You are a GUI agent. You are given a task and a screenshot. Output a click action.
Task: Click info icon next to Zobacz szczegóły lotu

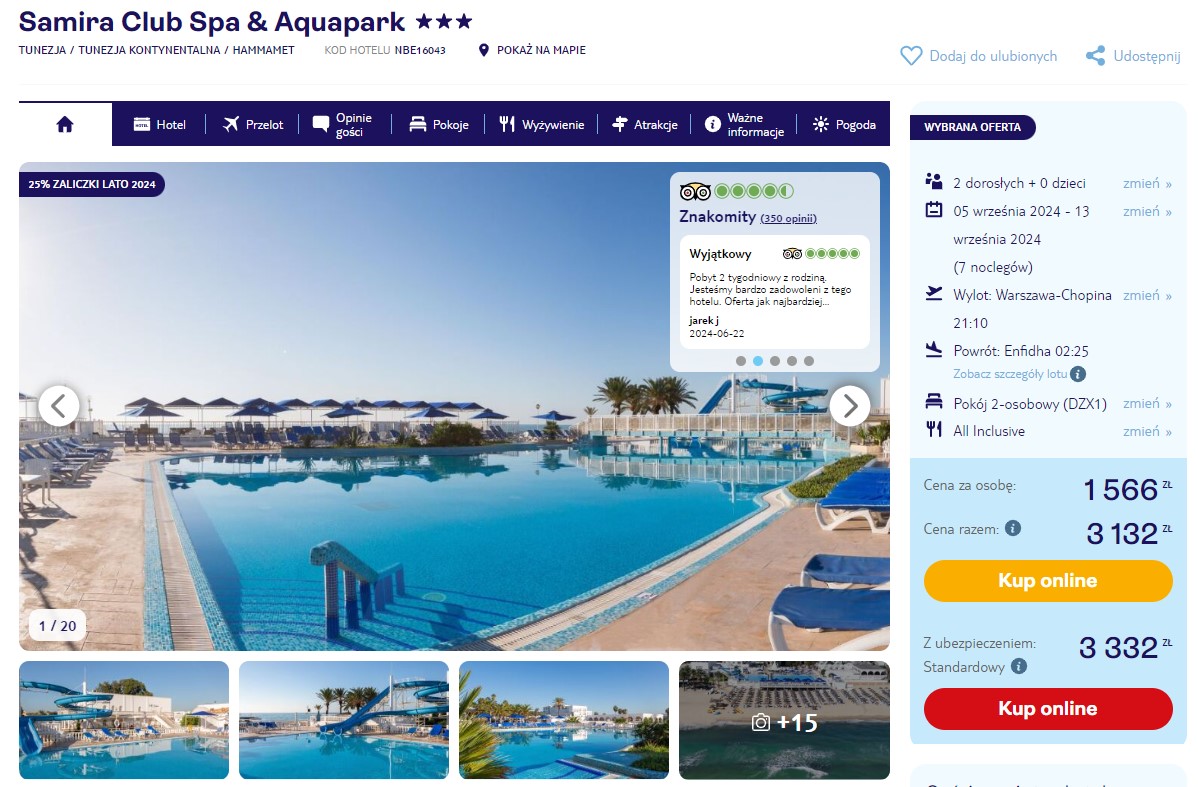coord(1078,374)
